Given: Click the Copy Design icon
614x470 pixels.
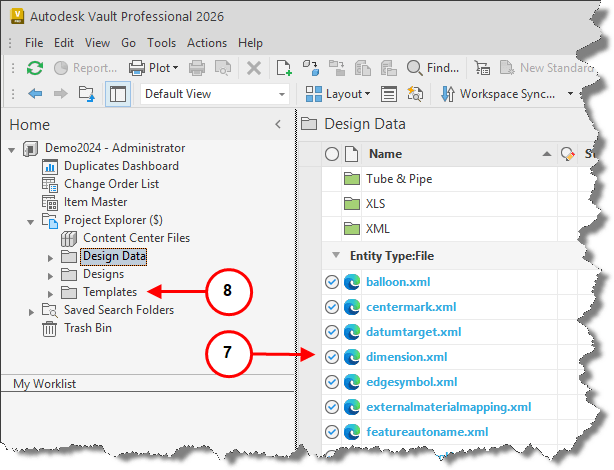Looking at the screenshot, I should click(311, 68).
